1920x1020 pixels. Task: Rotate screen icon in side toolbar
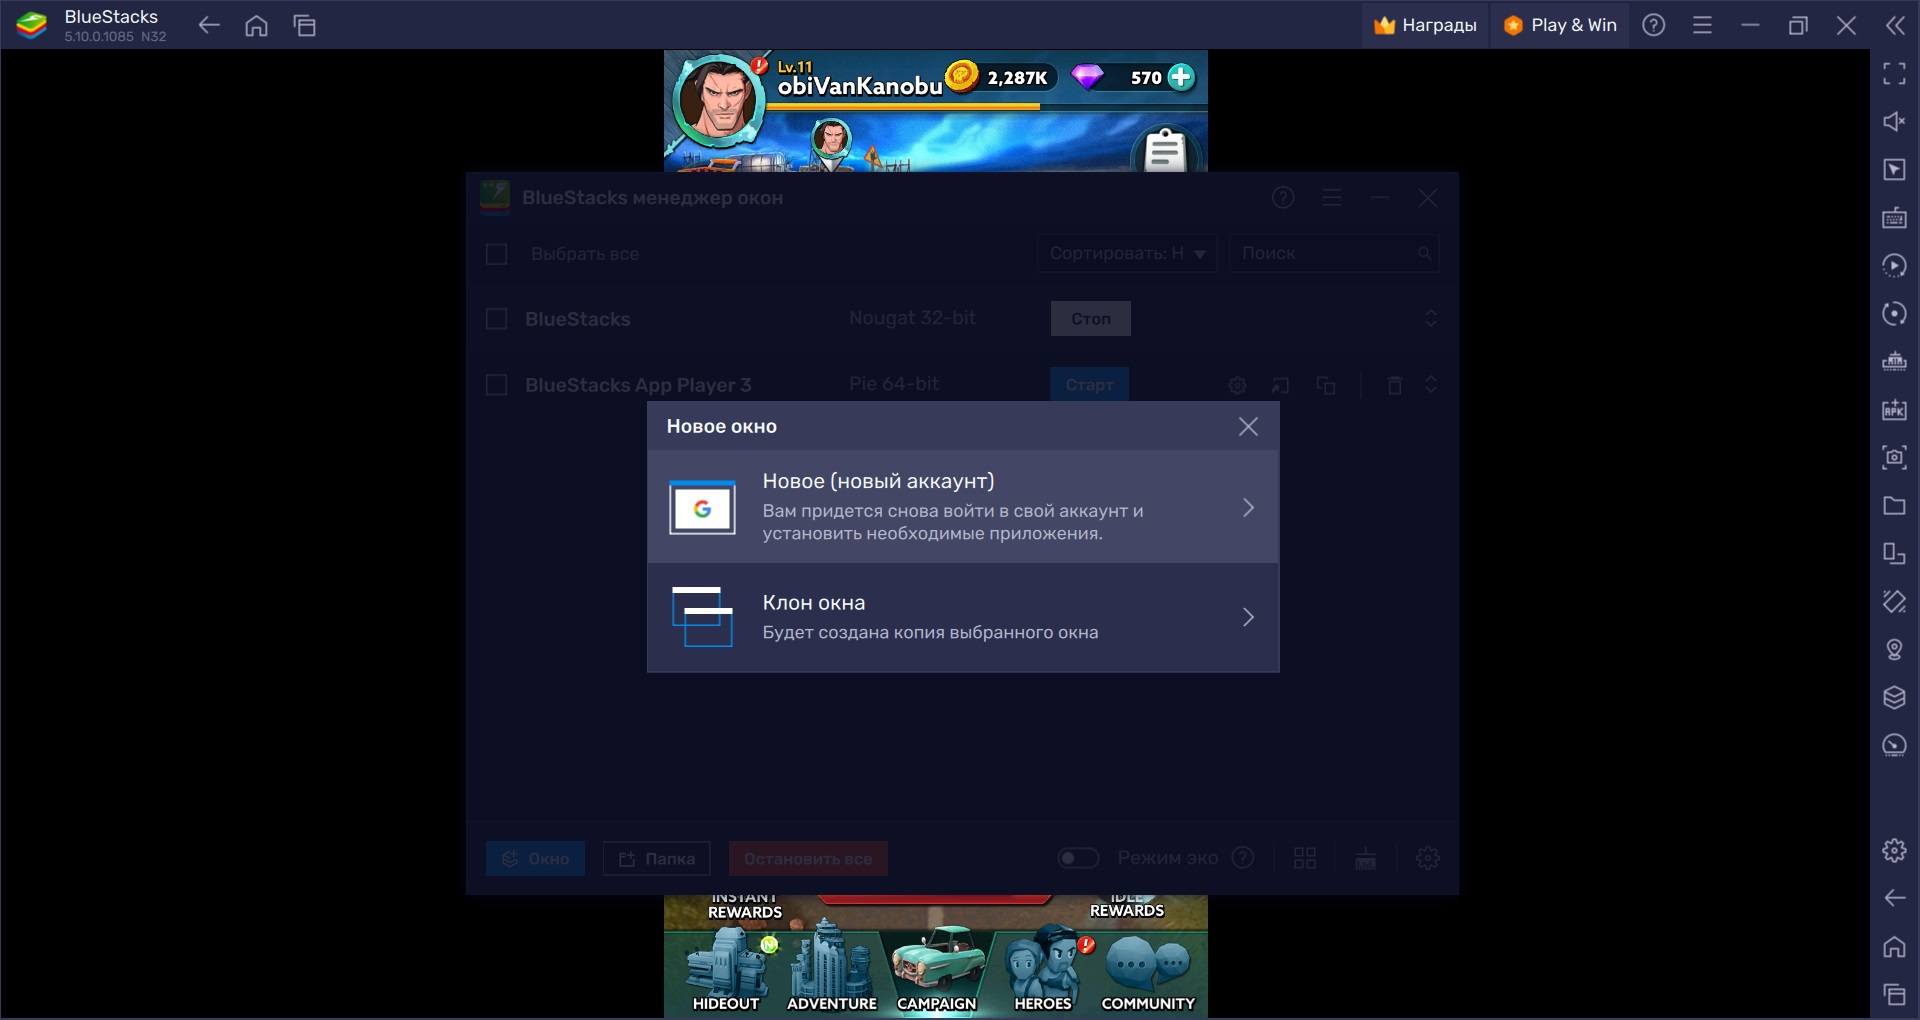click(1894, 553)
